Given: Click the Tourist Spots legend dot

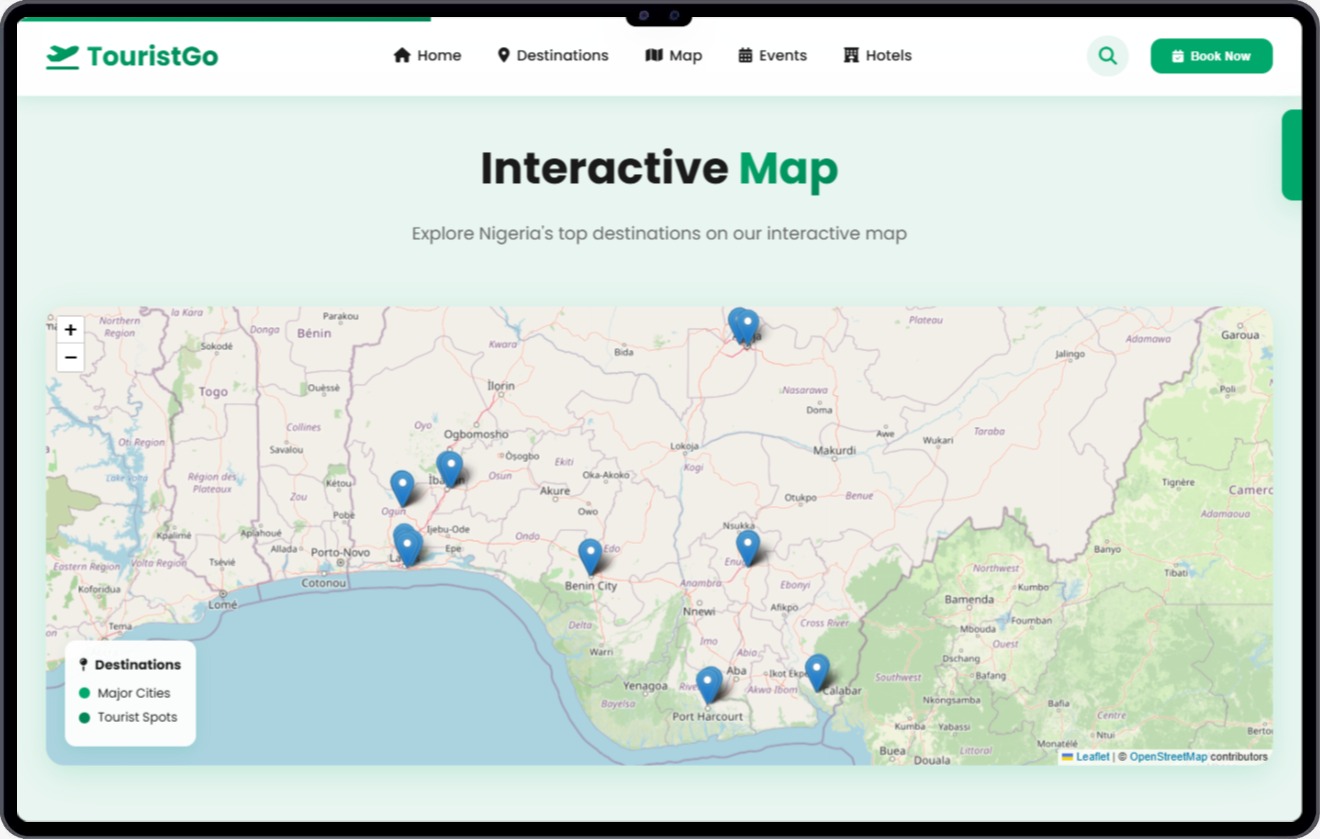Looking at the screenshot, I should [84, 717].
